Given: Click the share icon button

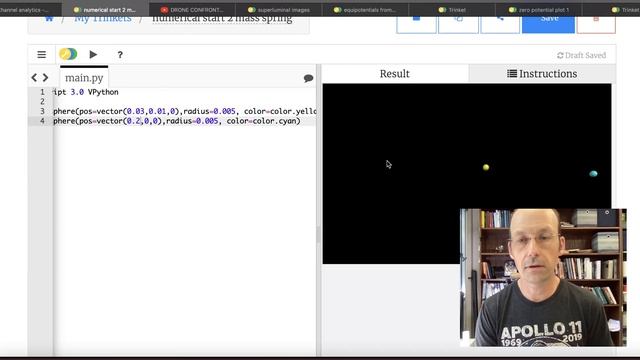Looking at the screenshot, I should 500,24.
